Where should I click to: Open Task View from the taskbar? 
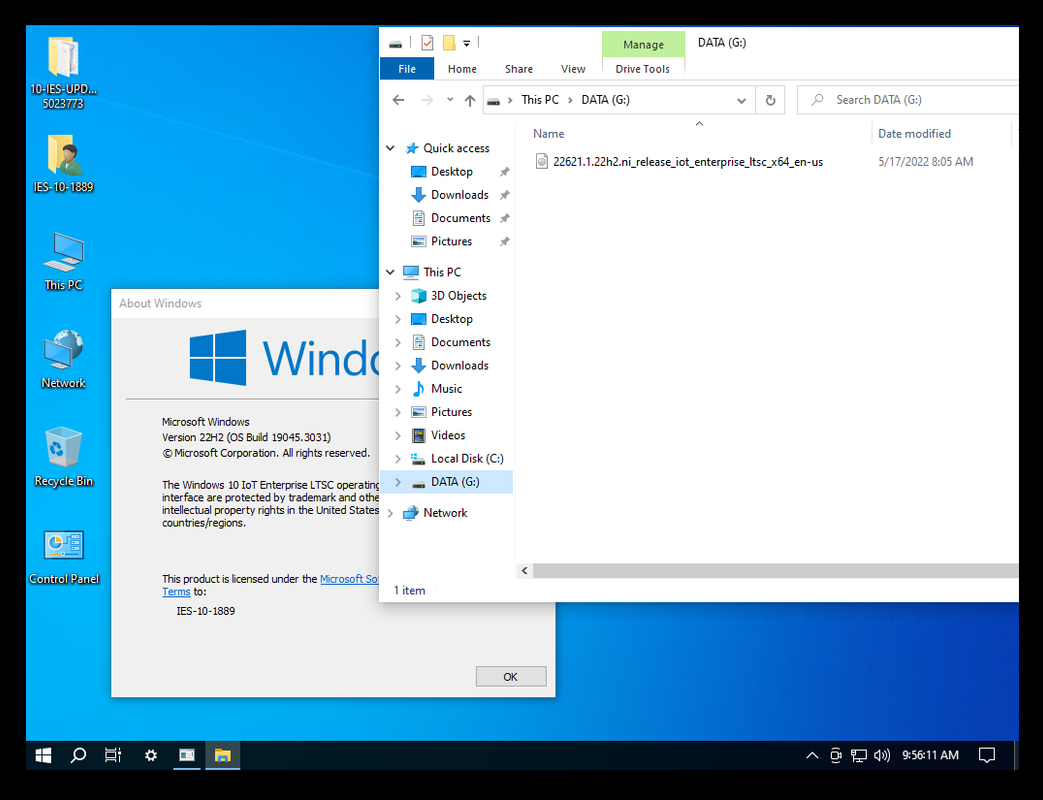(x=113, y=755)
